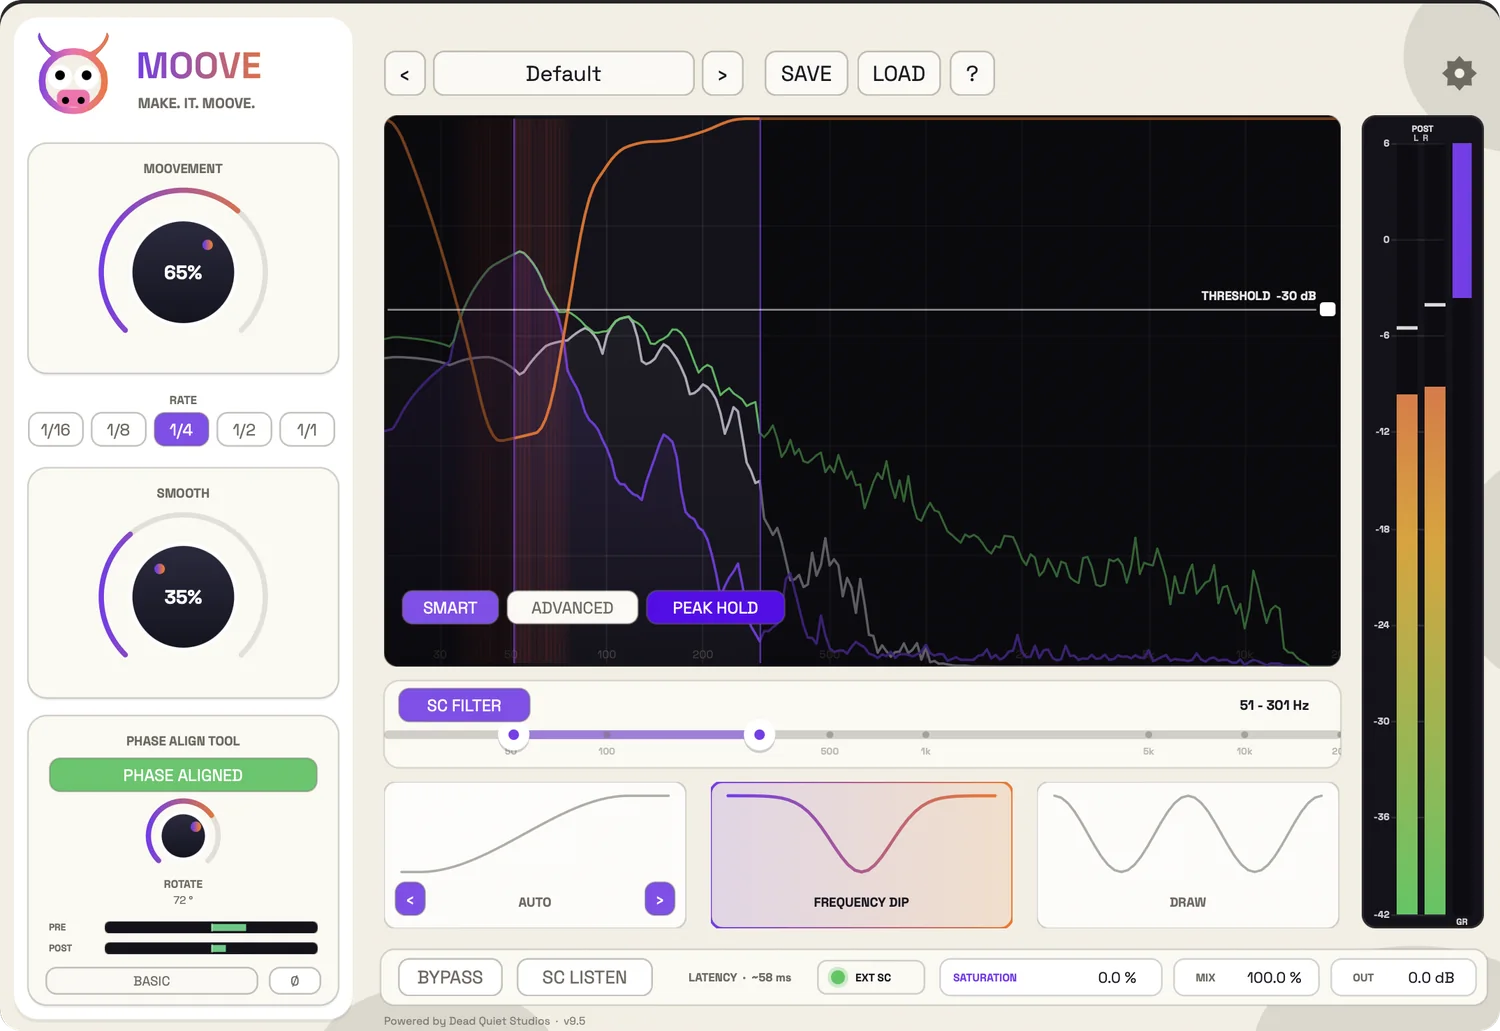Toggle the SC FILTER button
The height and width of the screenshot is (1031, 1500).
(x=464, y=705)
